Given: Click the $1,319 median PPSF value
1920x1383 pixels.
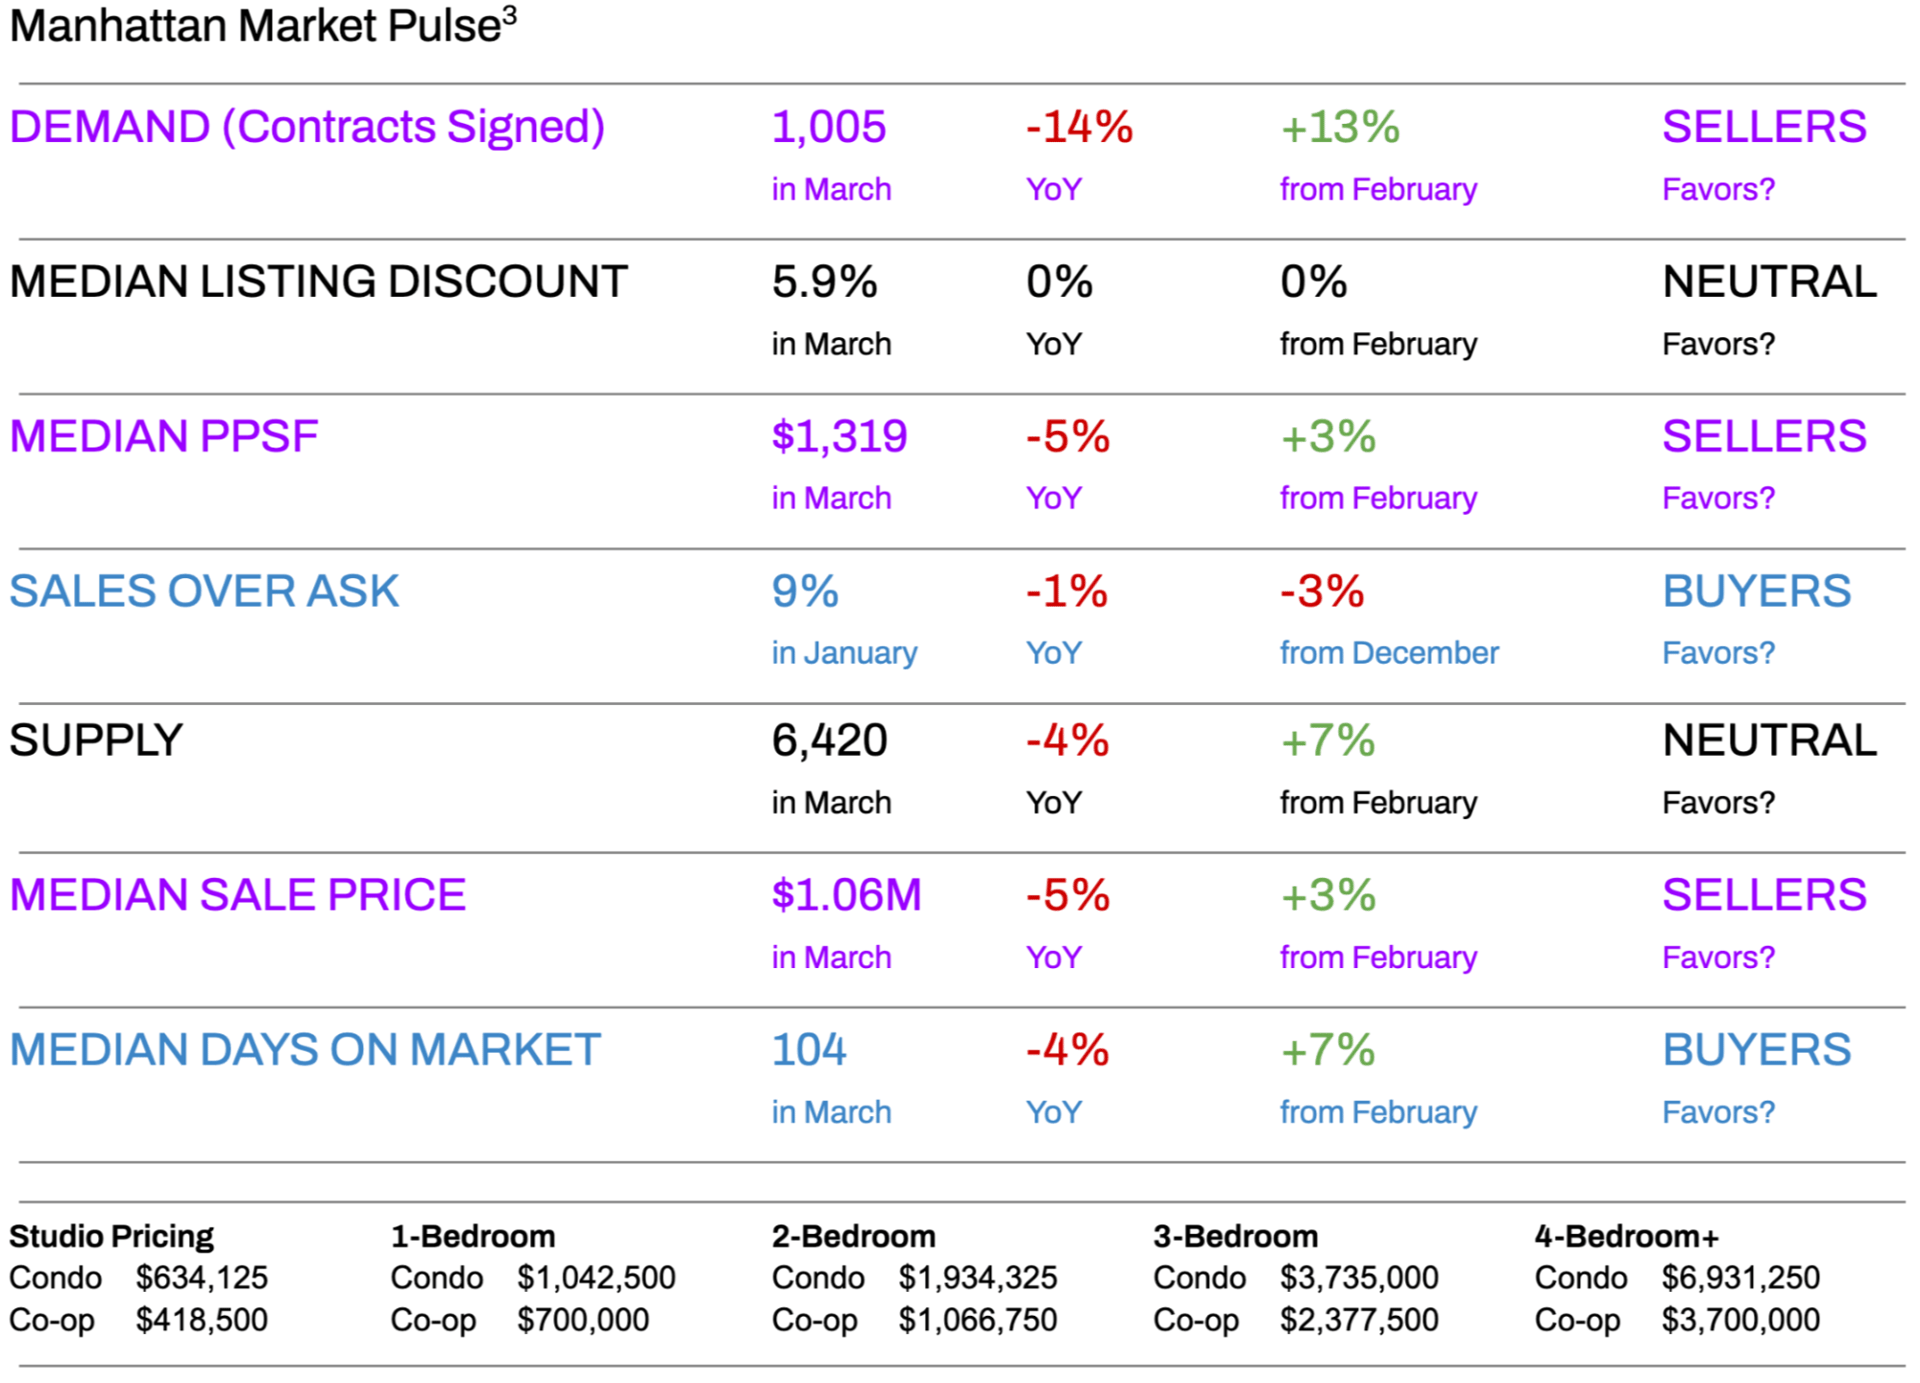Looking at the screenshot, I should point(839,437).
